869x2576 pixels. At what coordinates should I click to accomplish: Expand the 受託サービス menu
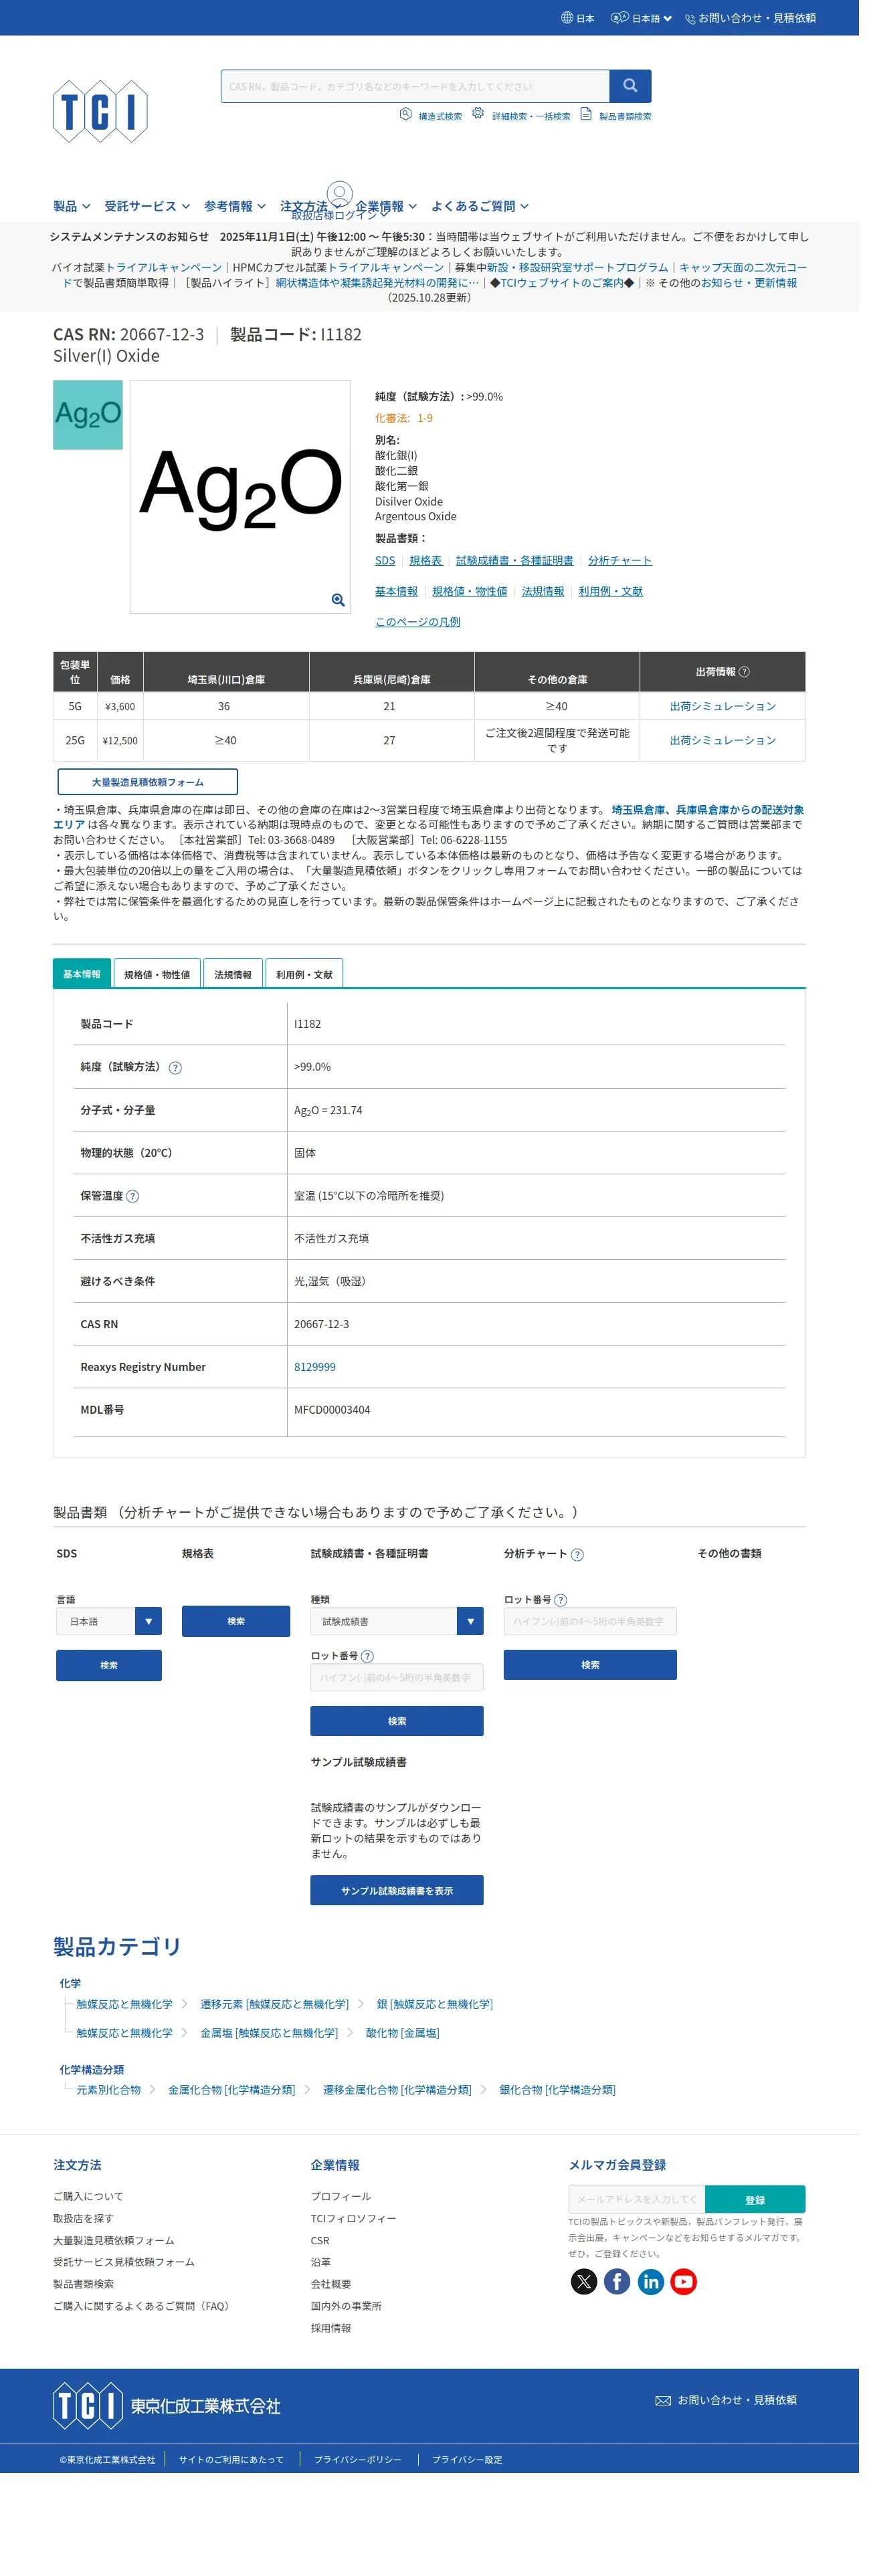(x=147, y=206)
